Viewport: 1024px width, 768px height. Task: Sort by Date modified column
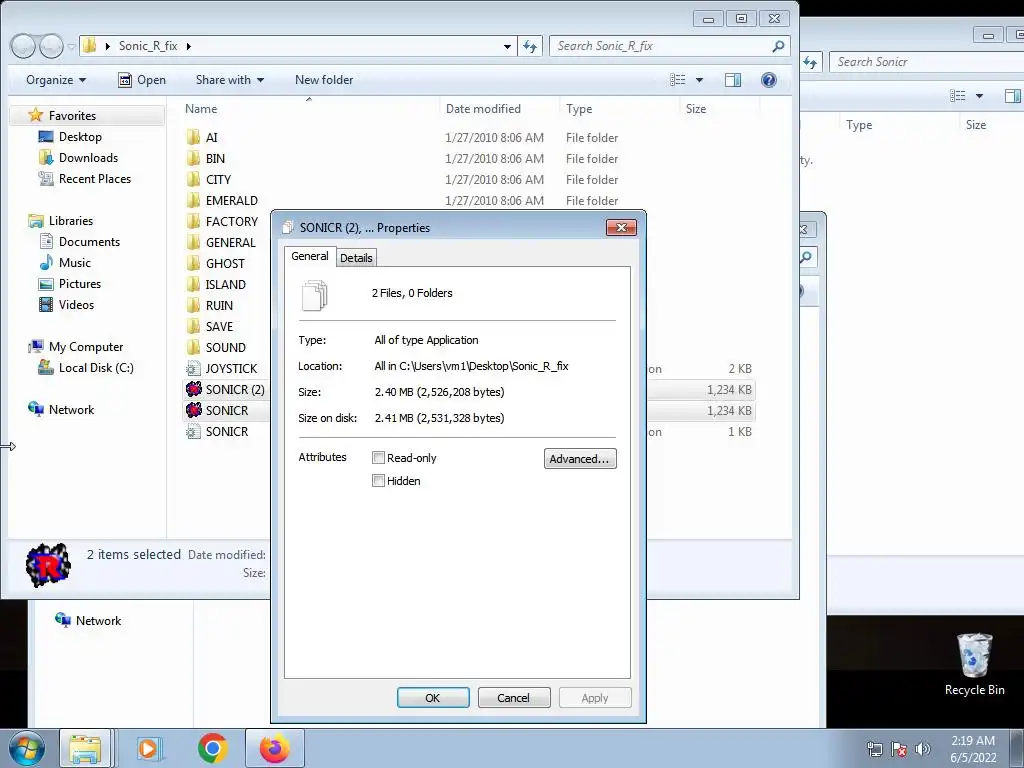[483, 109]
